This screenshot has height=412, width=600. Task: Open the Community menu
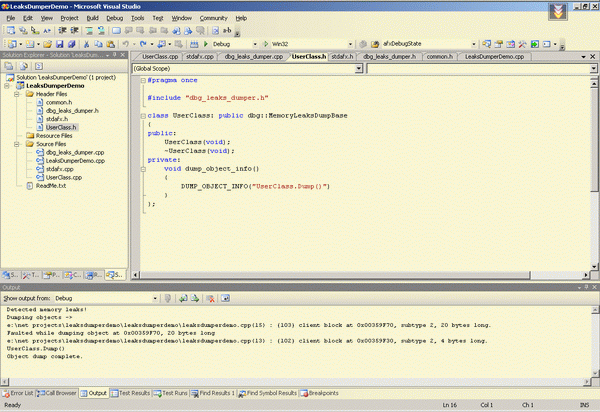pyautogui.click(x=213, y=18)
